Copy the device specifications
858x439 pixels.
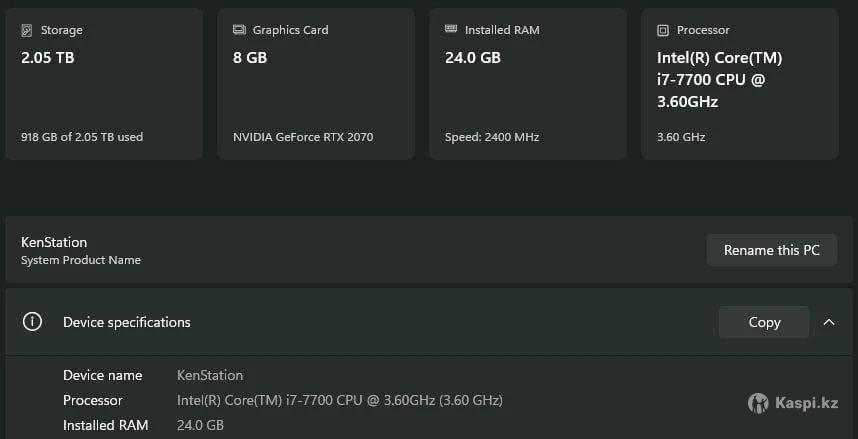pos(764,322)
